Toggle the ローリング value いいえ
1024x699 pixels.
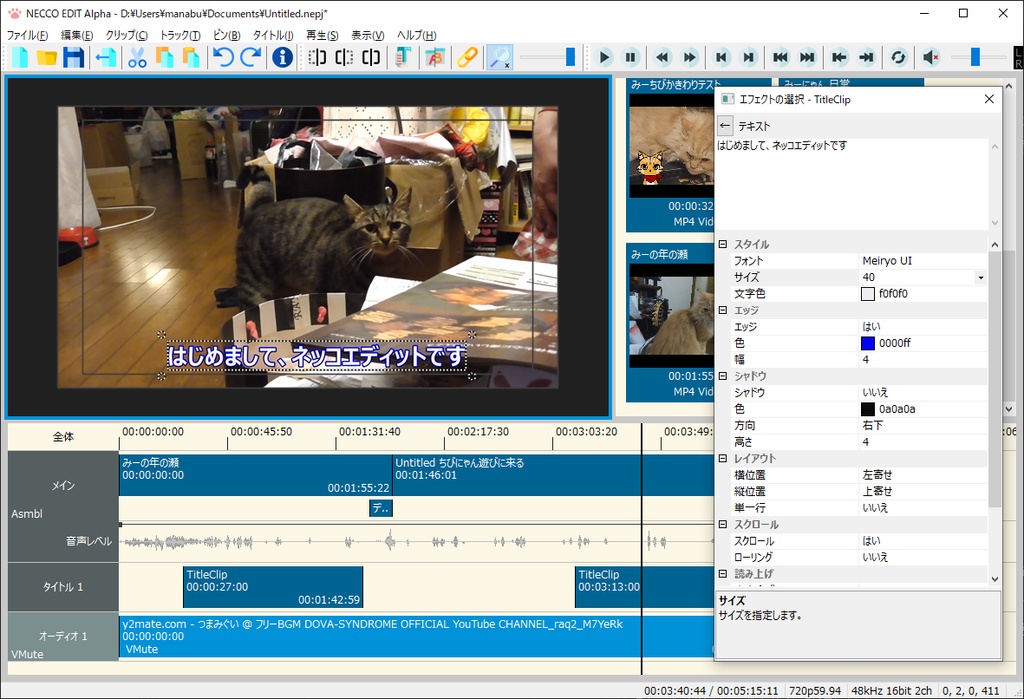875,557
